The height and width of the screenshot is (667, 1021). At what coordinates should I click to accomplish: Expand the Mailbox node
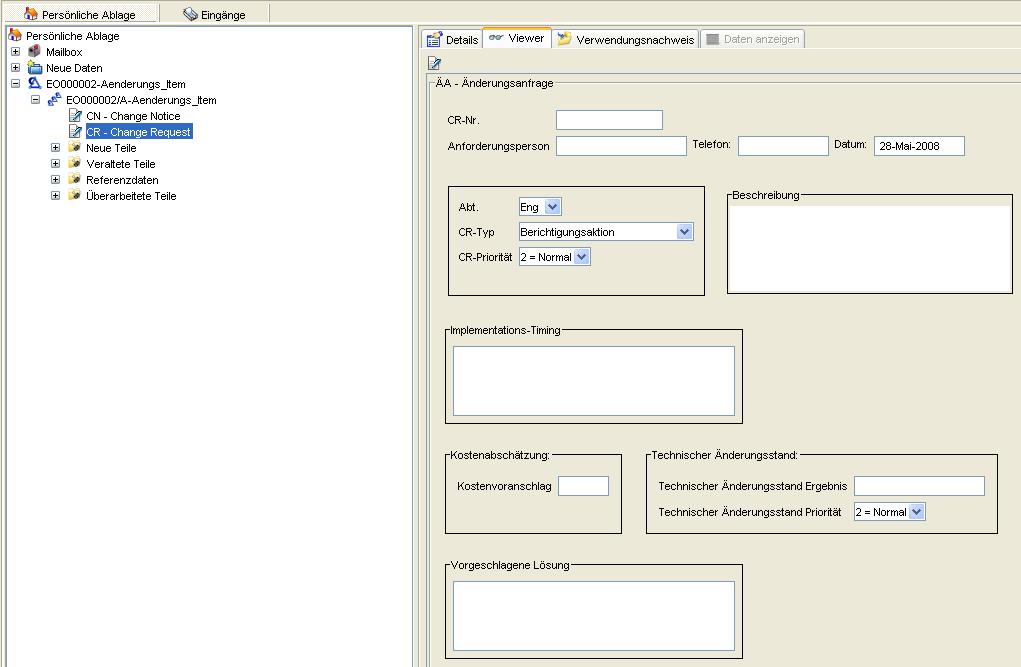(16, 51)
